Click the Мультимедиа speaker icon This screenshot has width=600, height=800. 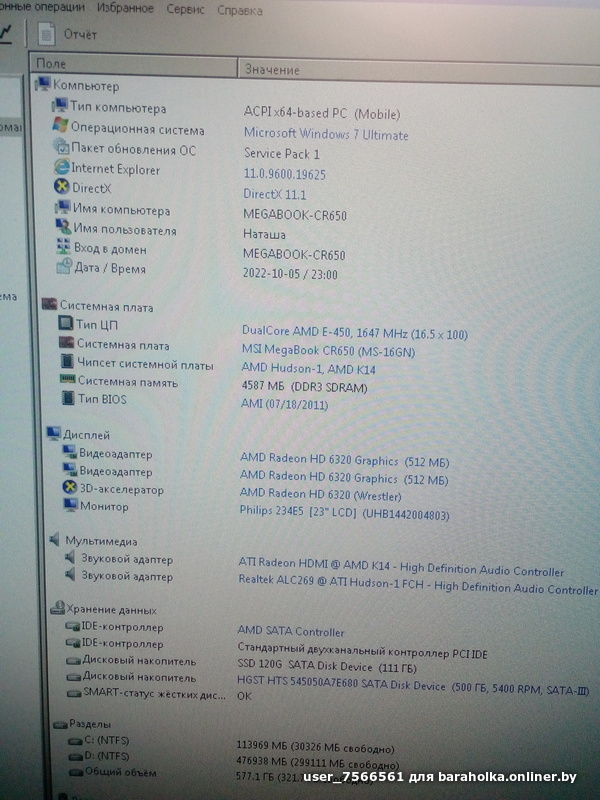point(55,540)
